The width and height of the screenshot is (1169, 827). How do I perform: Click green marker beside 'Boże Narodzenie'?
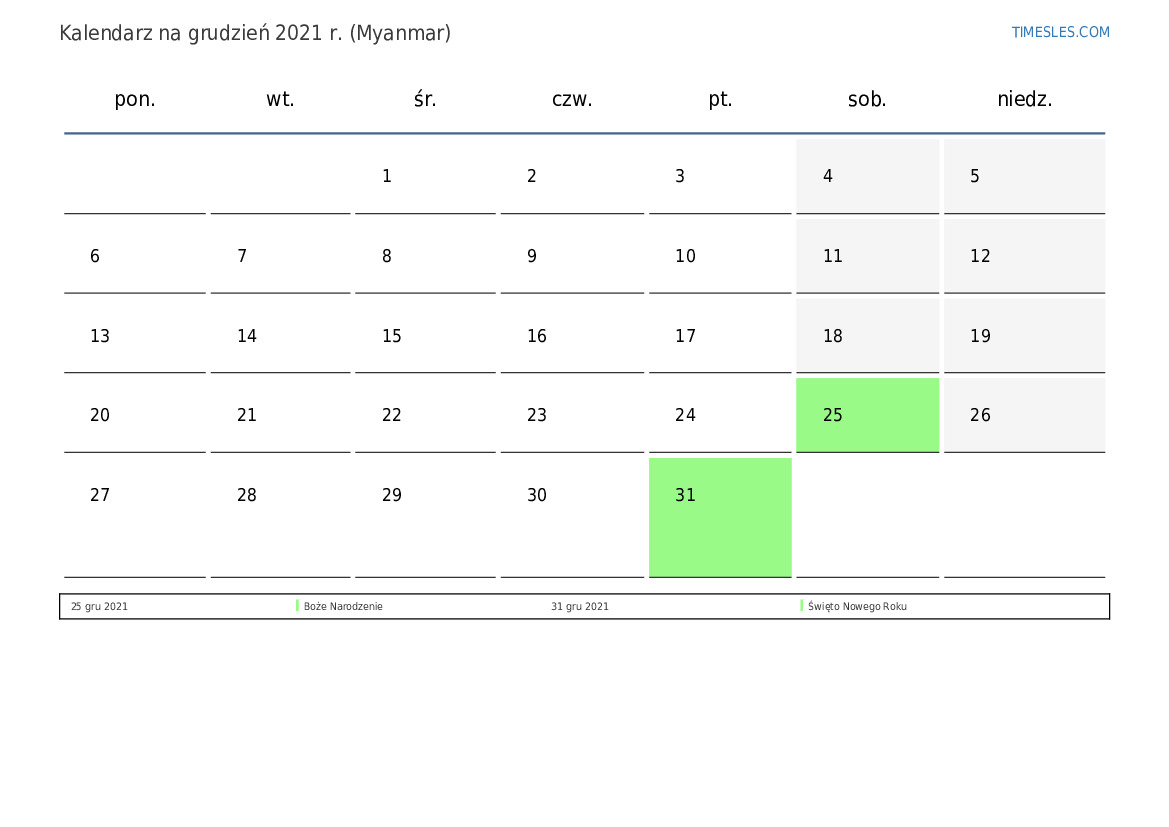click(297, 606)
